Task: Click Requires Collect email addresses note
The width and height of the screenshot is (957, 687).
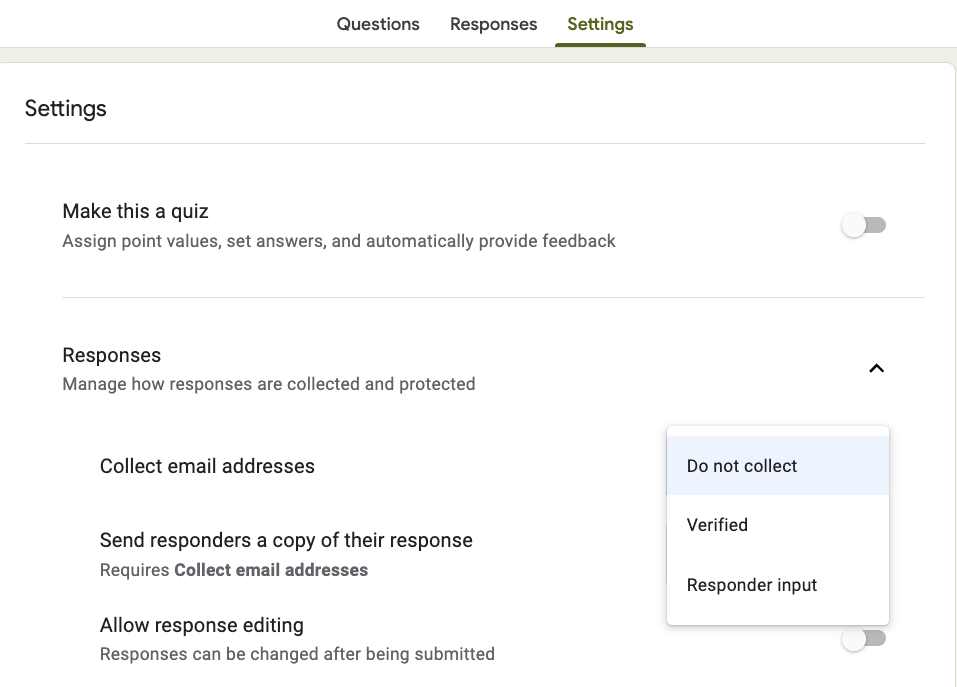Action: 234,570
